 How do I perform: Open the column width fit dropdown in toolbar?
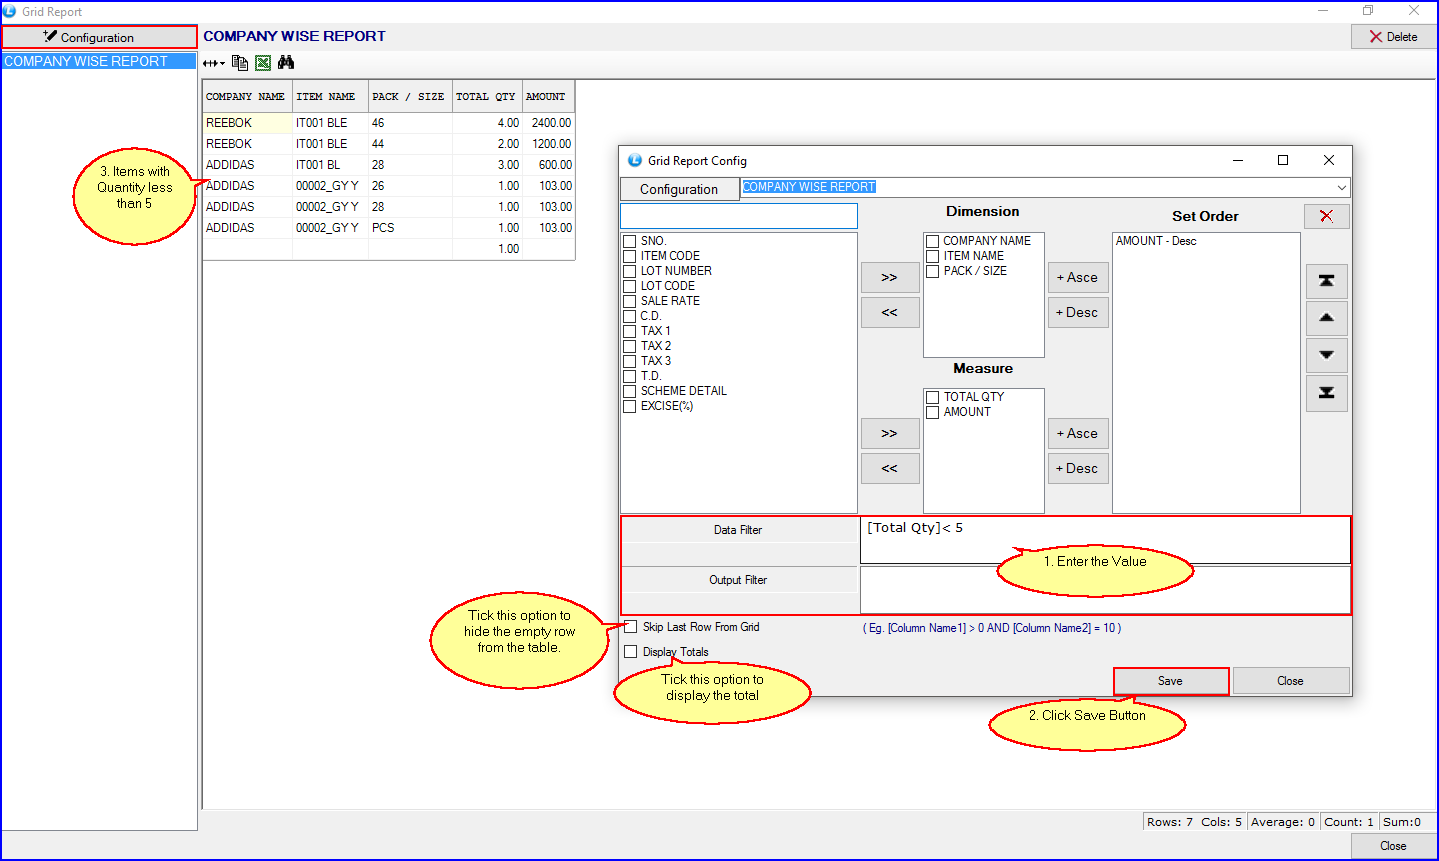point(213,63)
